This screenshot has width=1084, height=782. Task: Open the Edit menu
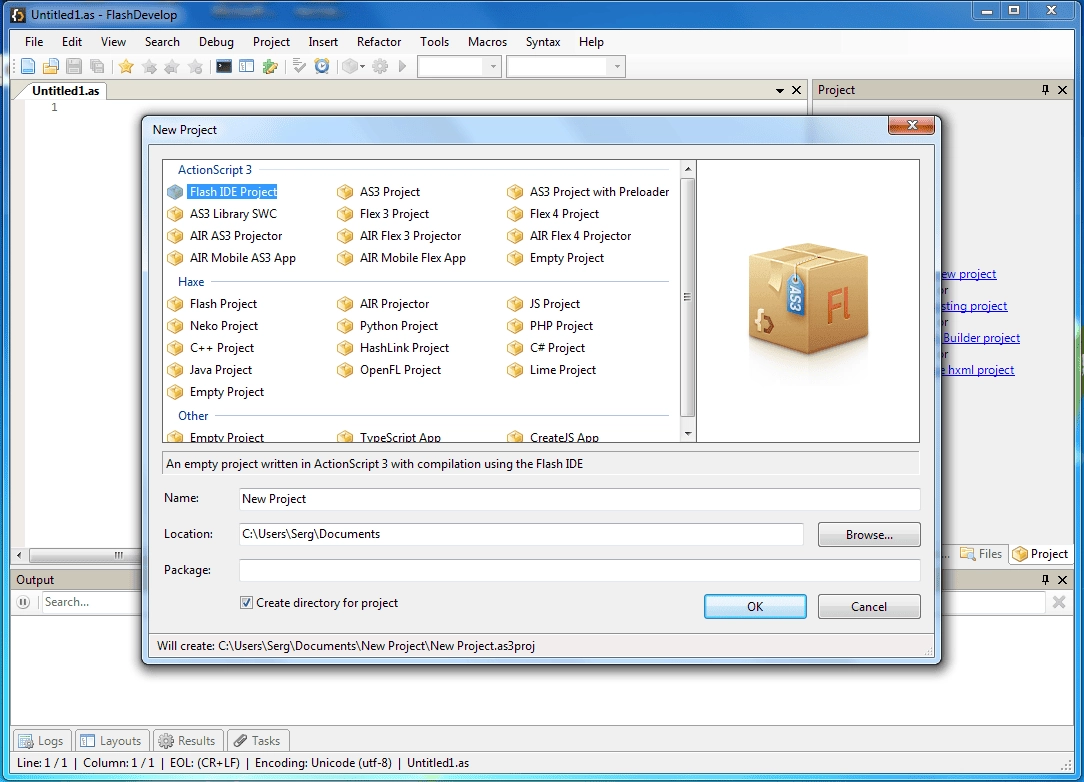coord(72,42)
